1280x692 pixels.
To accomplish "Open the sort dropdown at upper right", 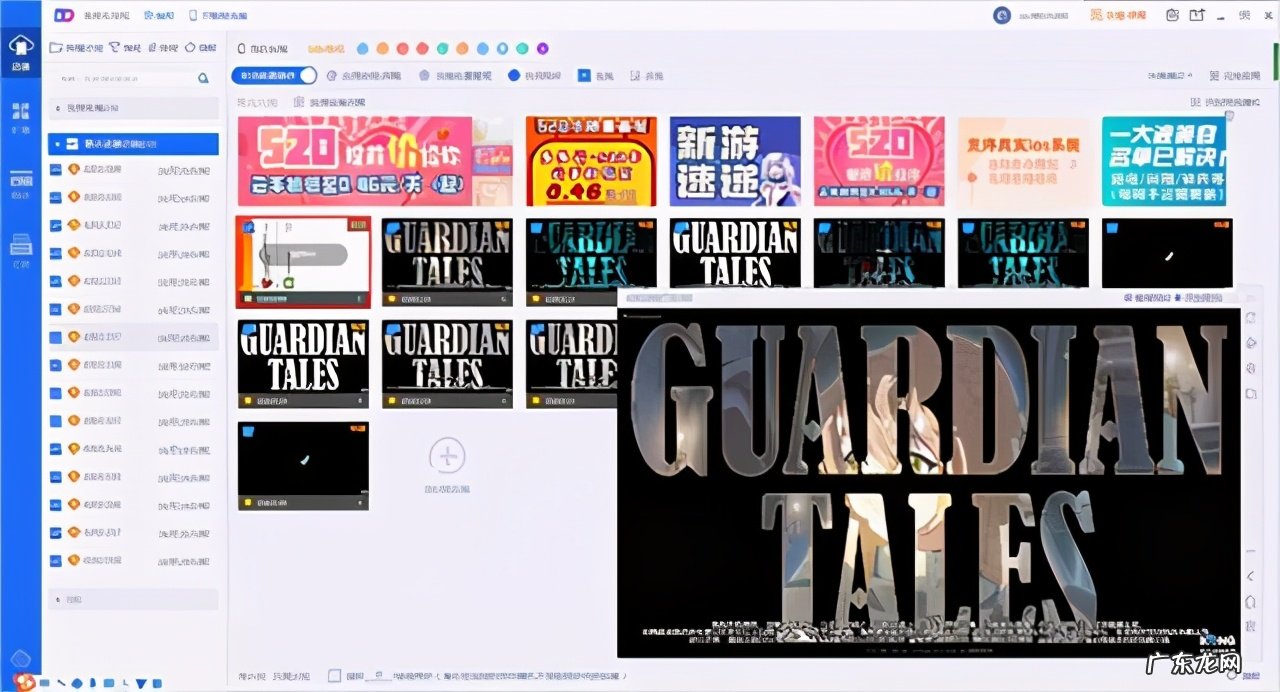I will (1170, 76).
